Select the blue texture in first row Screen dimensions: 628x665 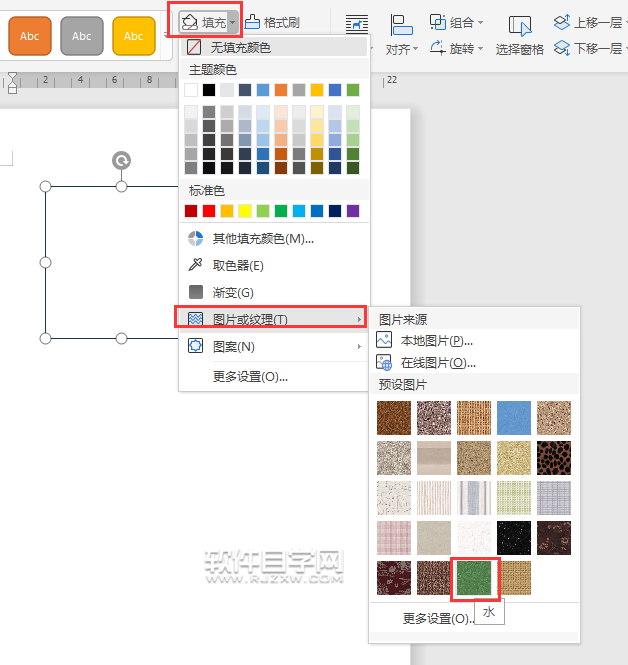pyautogui.click(x=514, y=418)
